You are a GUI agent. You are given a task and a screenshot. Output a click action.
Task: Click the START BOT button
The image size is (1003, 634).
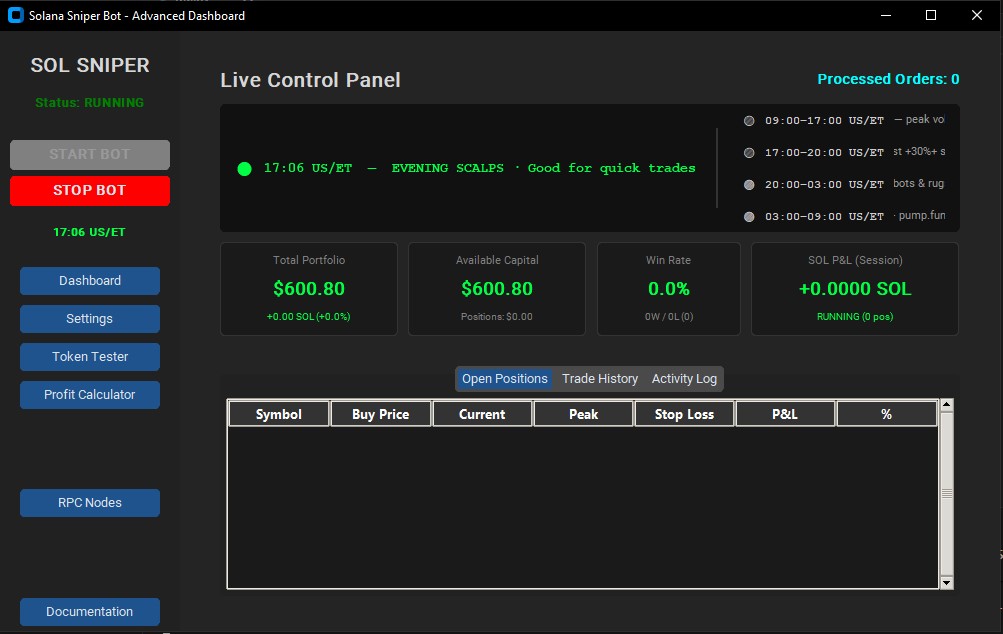(x=89, y=154)
